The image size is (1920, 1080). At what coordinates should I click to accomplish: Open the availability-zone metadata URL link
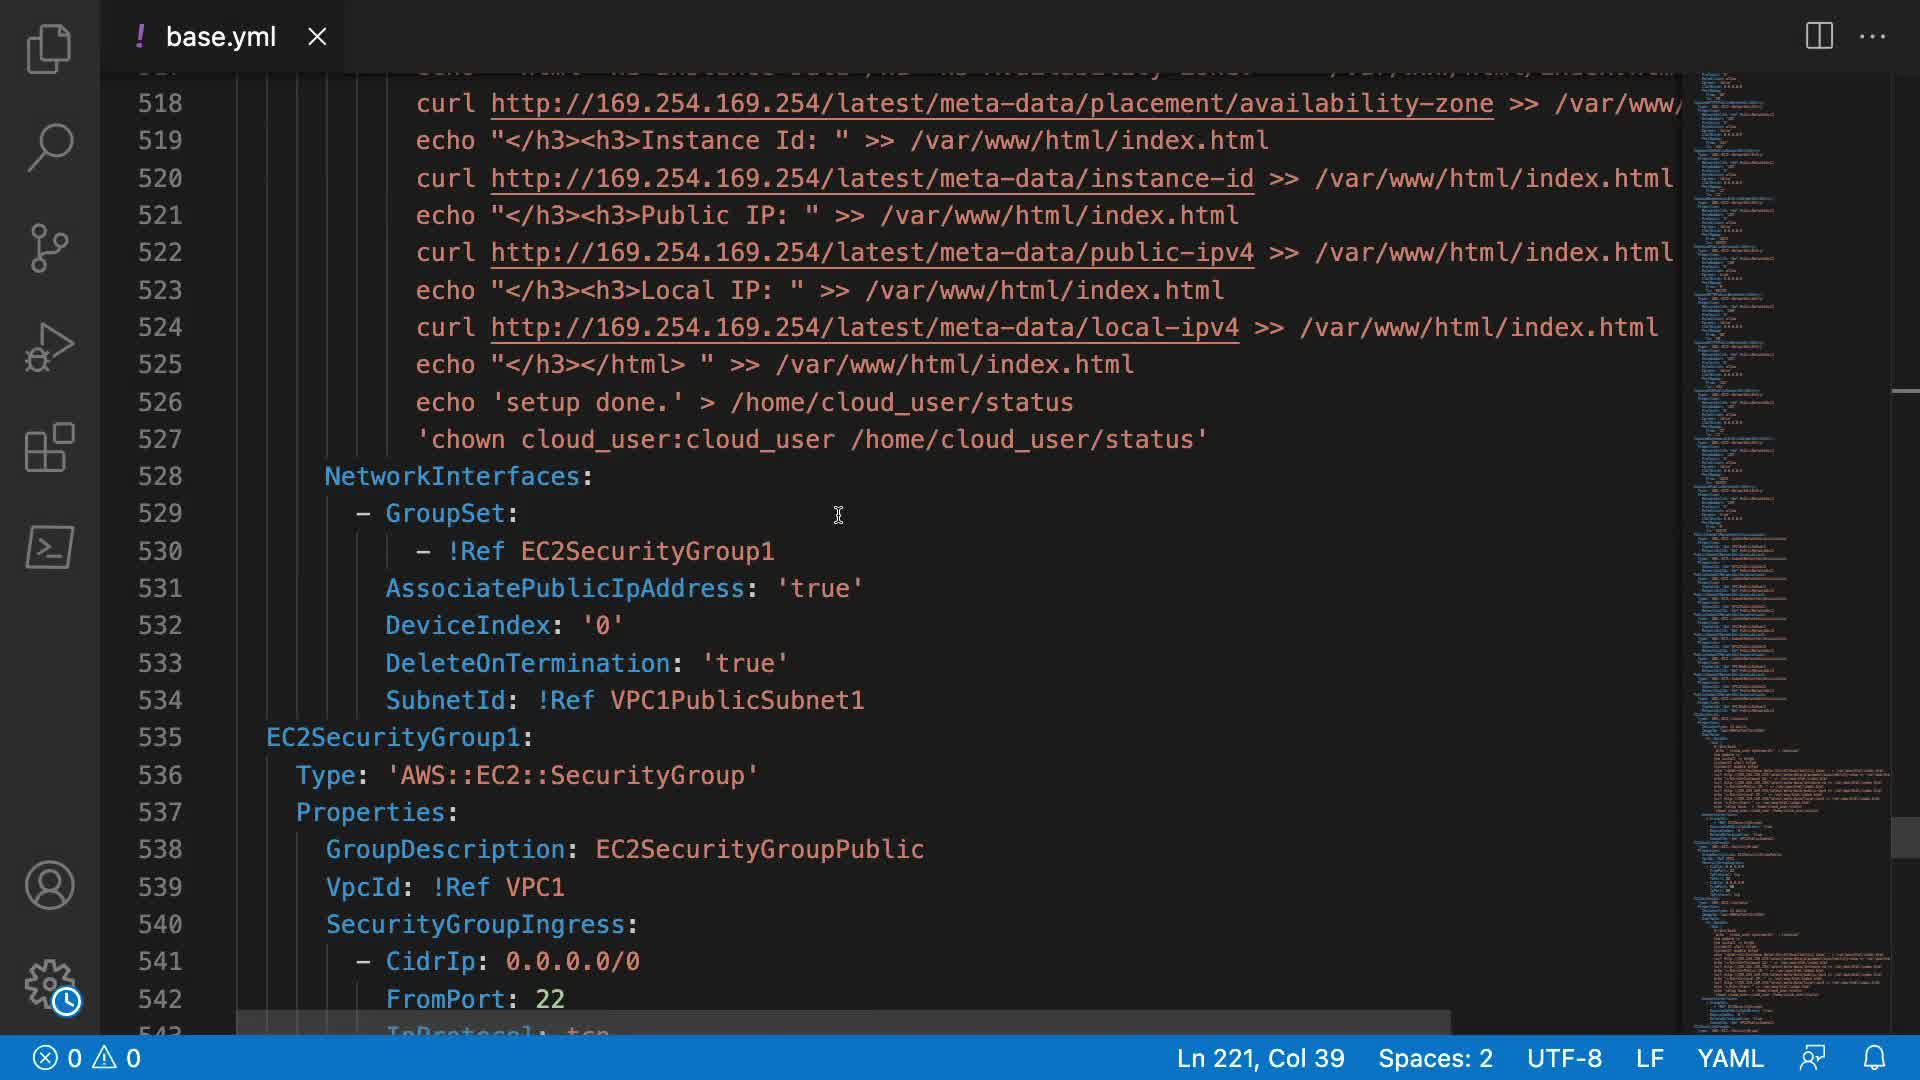(991, 104)
